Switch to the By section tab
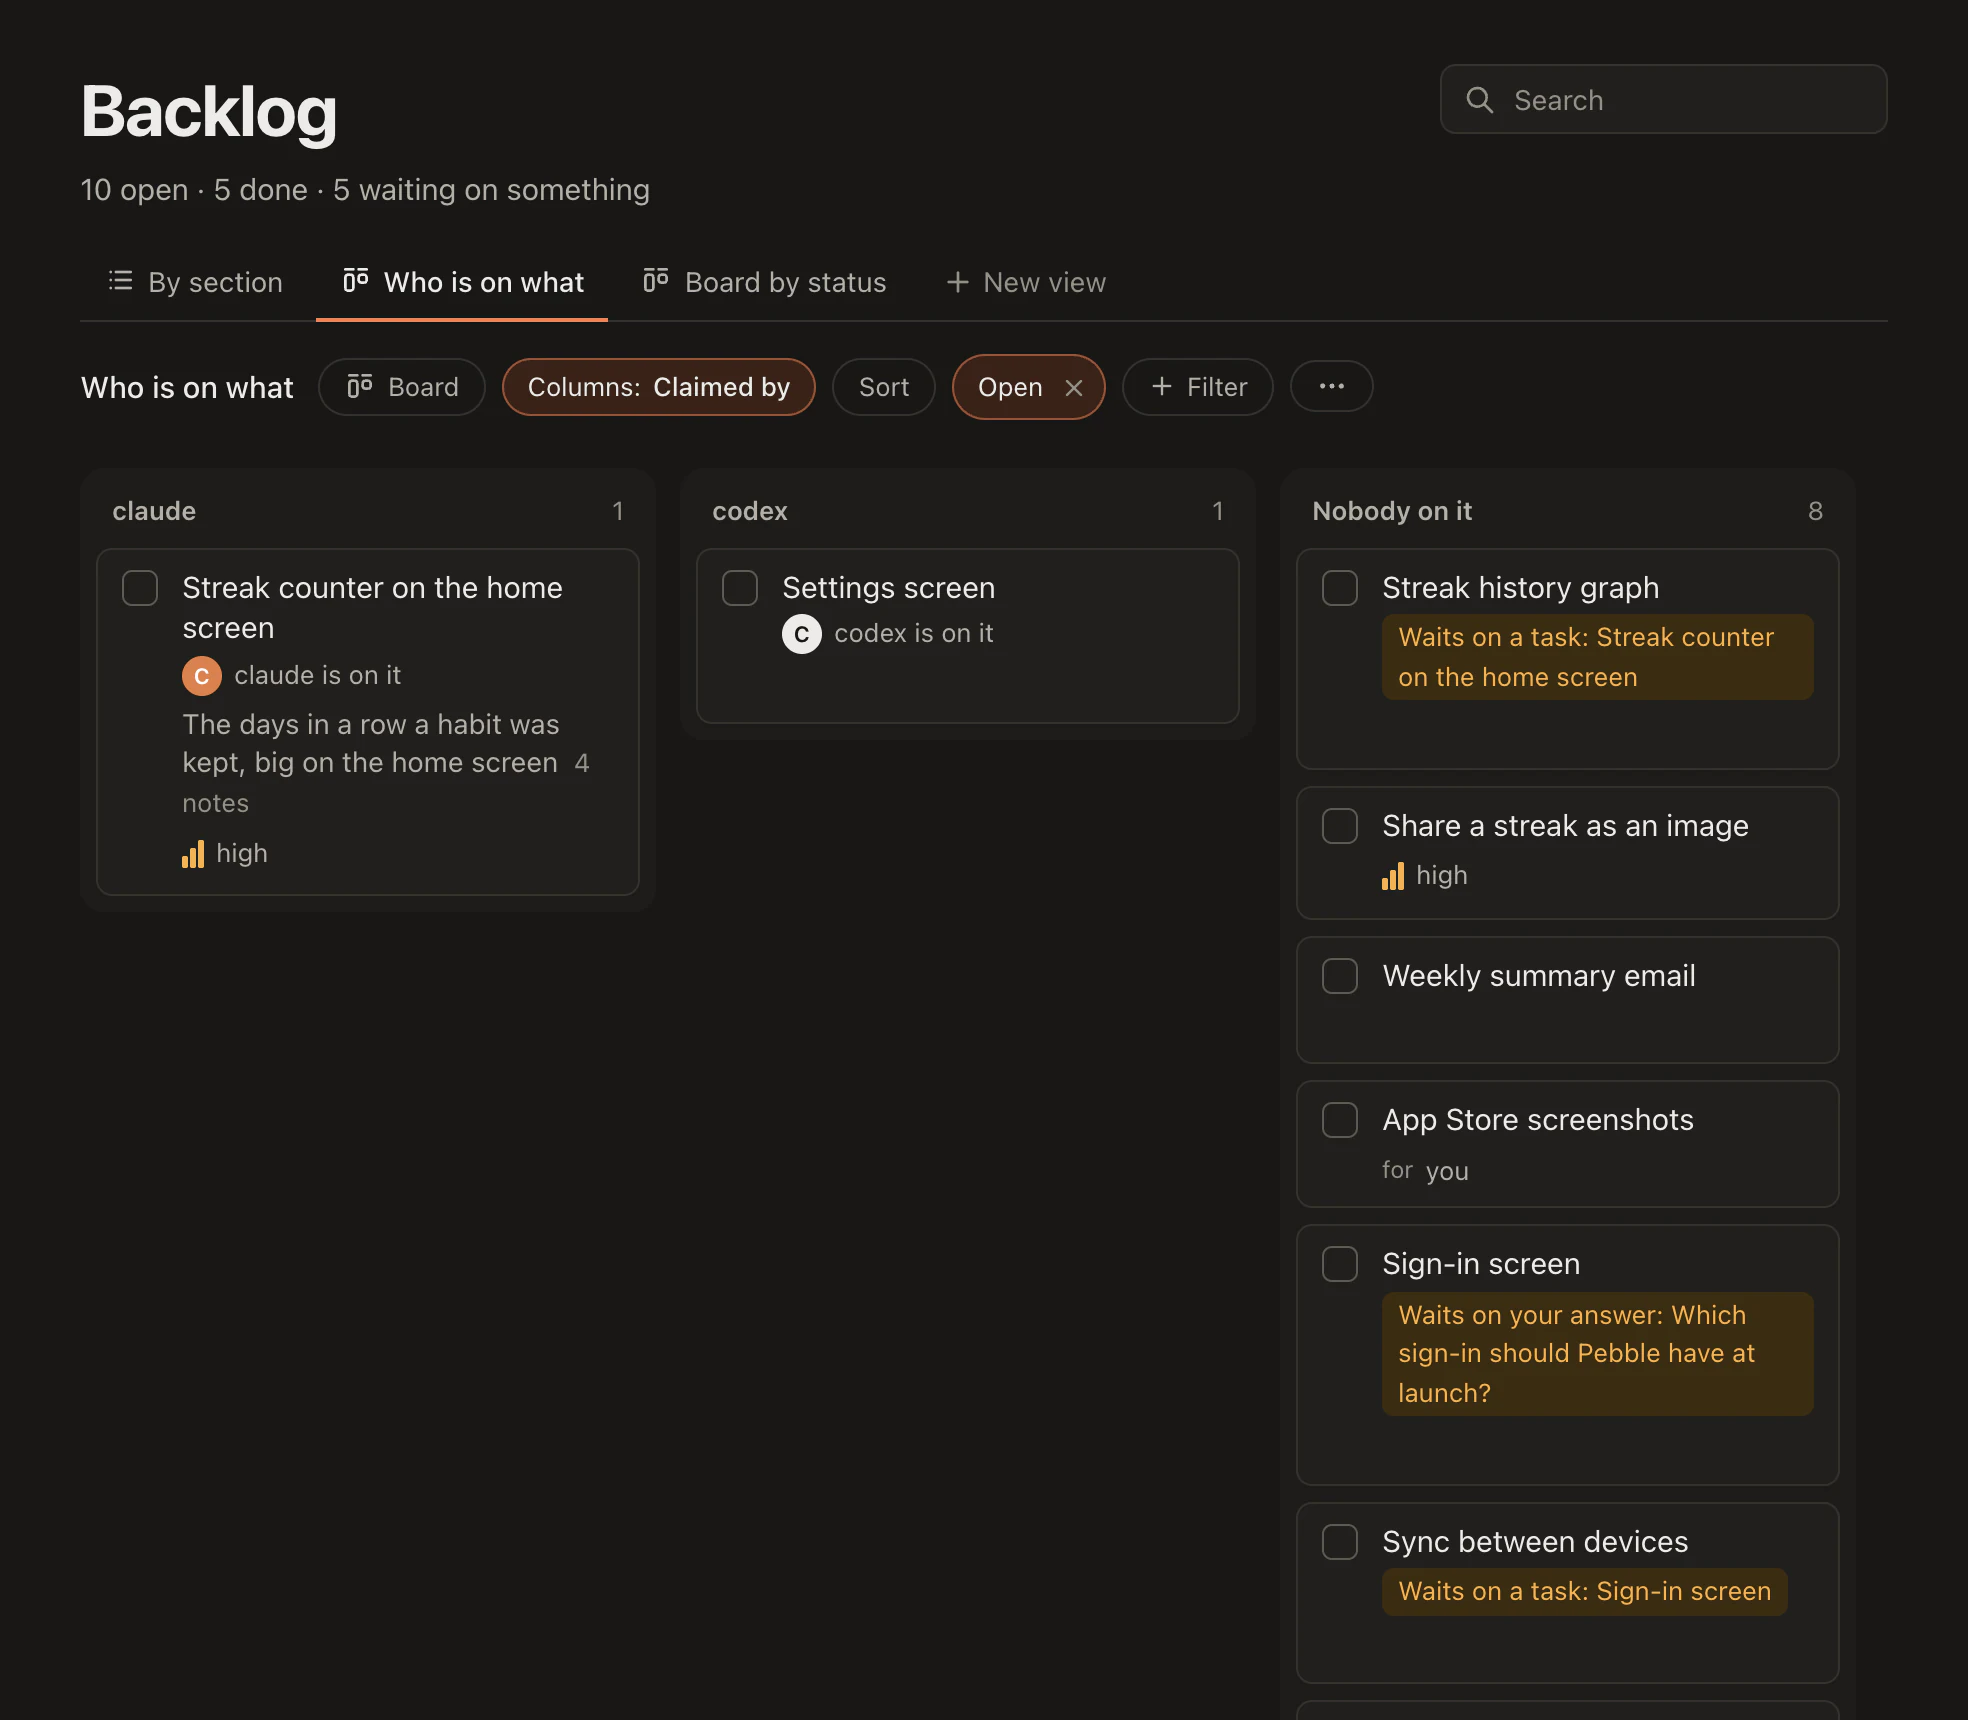Viewport: 1968px width, 1720px height. 196,282
